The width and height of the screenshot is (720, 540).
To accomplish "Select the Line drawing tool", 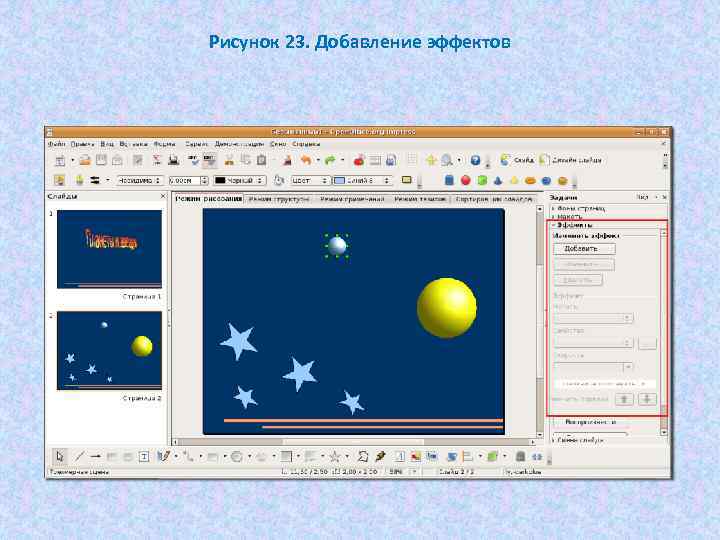I will pos(79,456).
